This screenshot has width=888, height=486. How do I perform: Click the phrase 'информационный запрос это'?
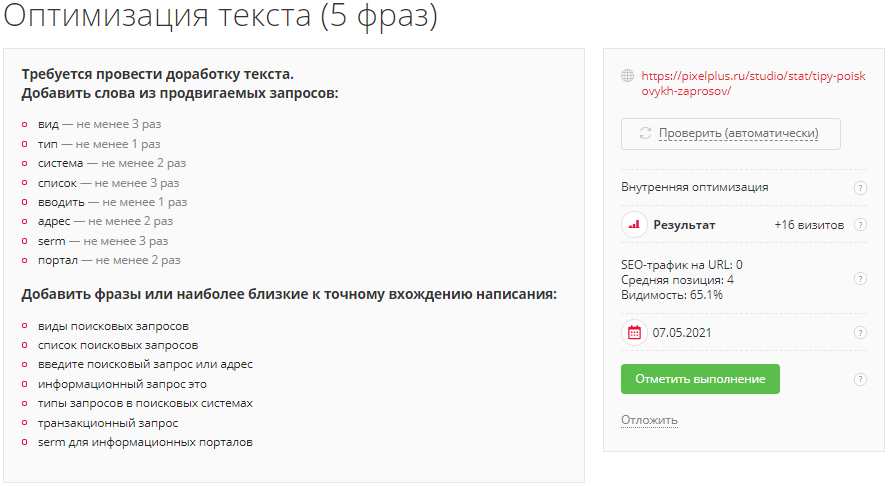(122, 384)
